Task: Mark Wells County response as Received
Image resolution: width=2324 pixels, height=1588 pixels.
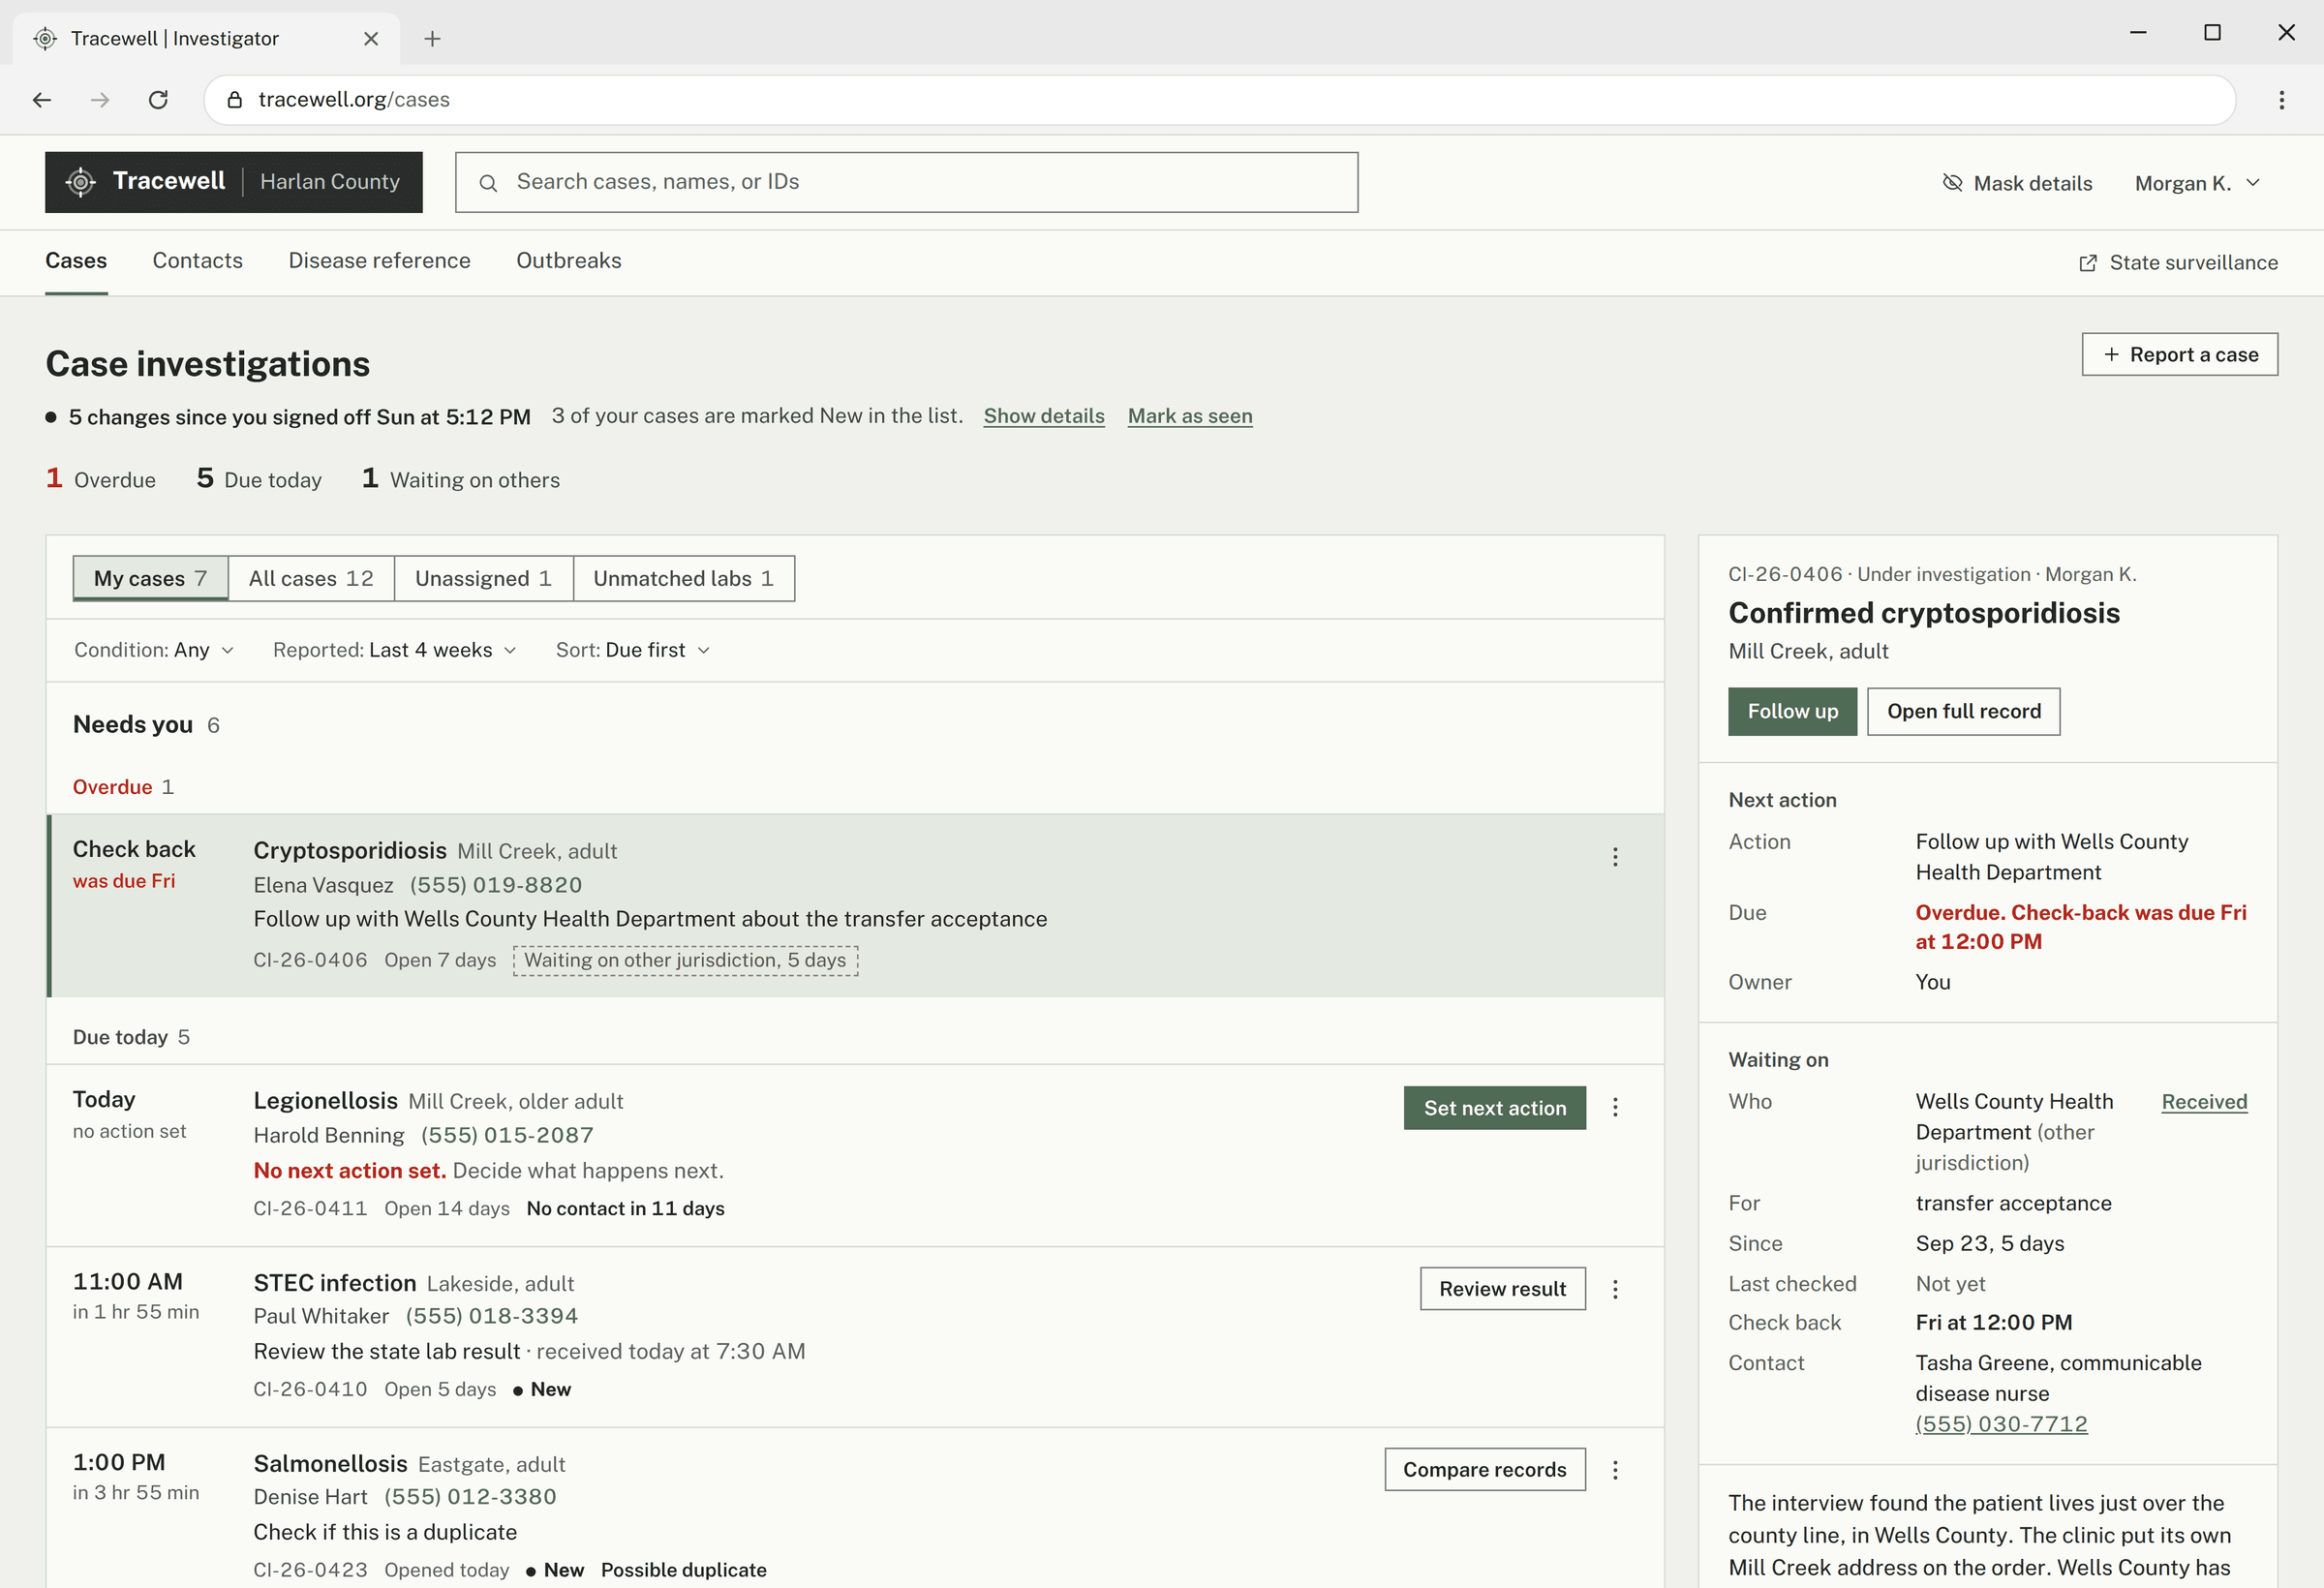Action: (x=2204, y=1102)
